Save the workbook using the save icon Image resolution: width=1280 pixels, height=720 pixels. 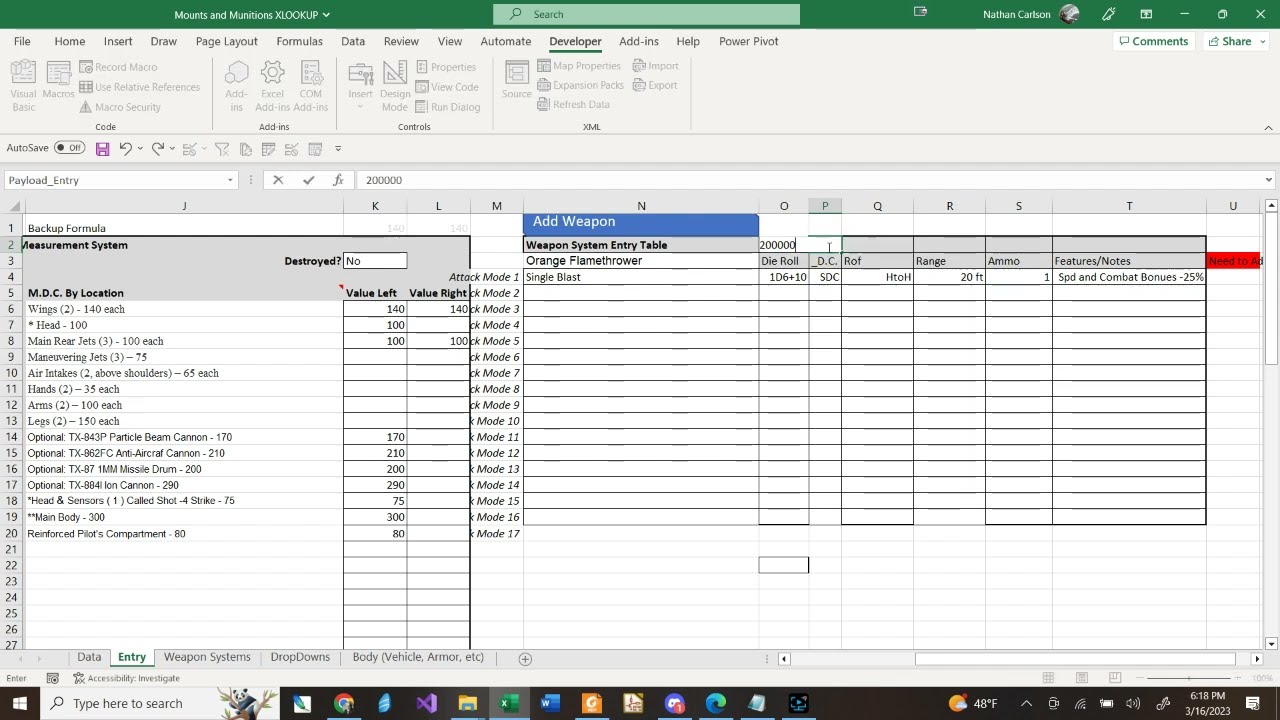coord(102,149)
